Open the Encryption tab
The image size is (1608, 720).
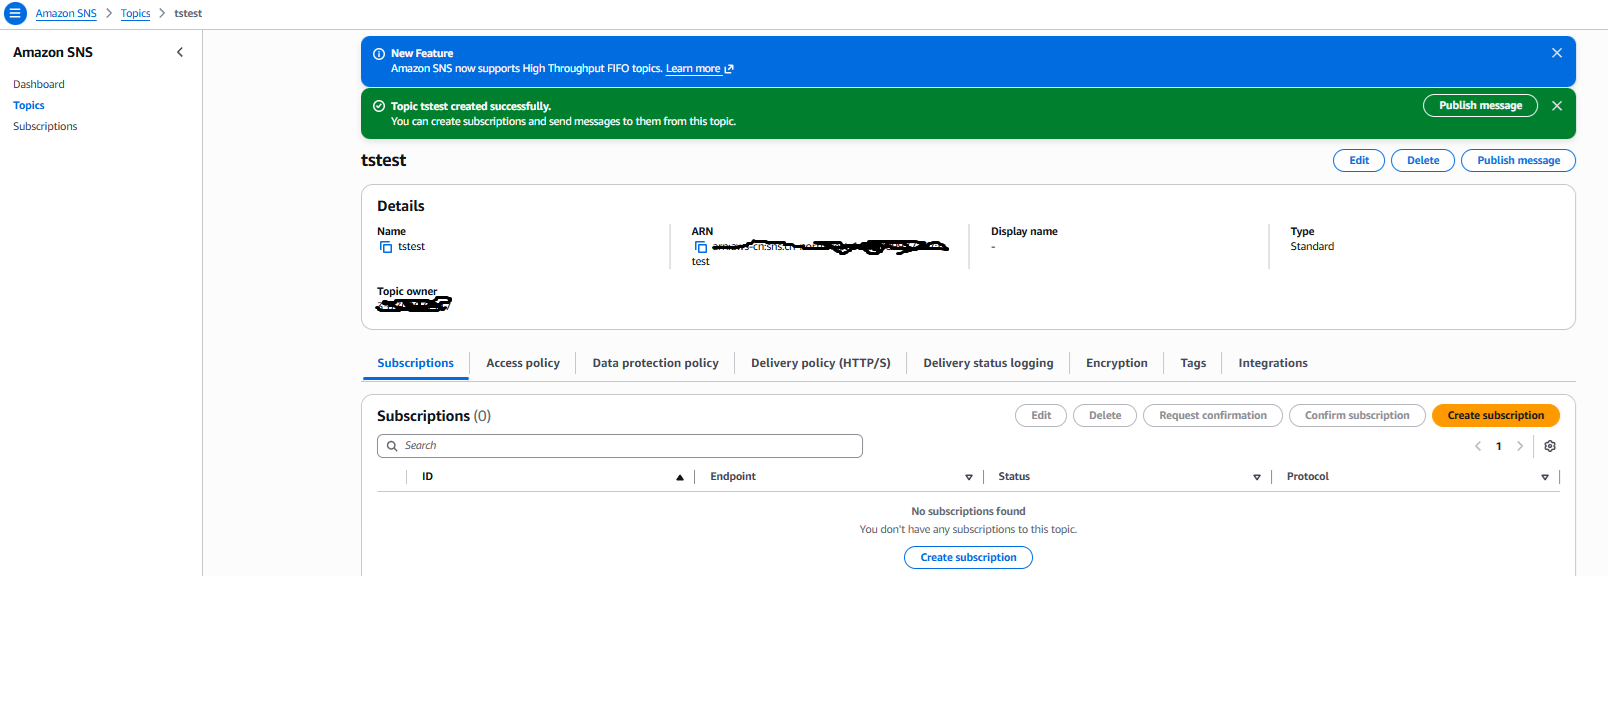pos(1117,363)
